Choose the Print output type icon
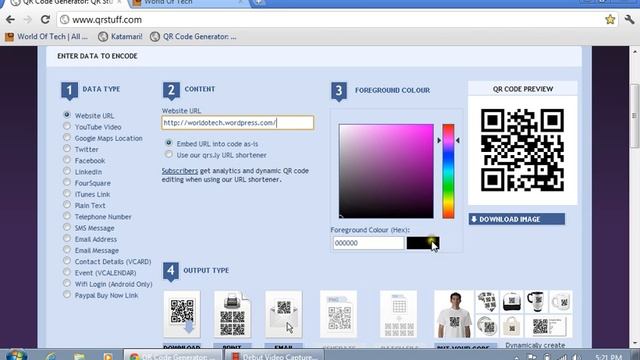Screen dimensions: 640x360 [x=232, y=314]
